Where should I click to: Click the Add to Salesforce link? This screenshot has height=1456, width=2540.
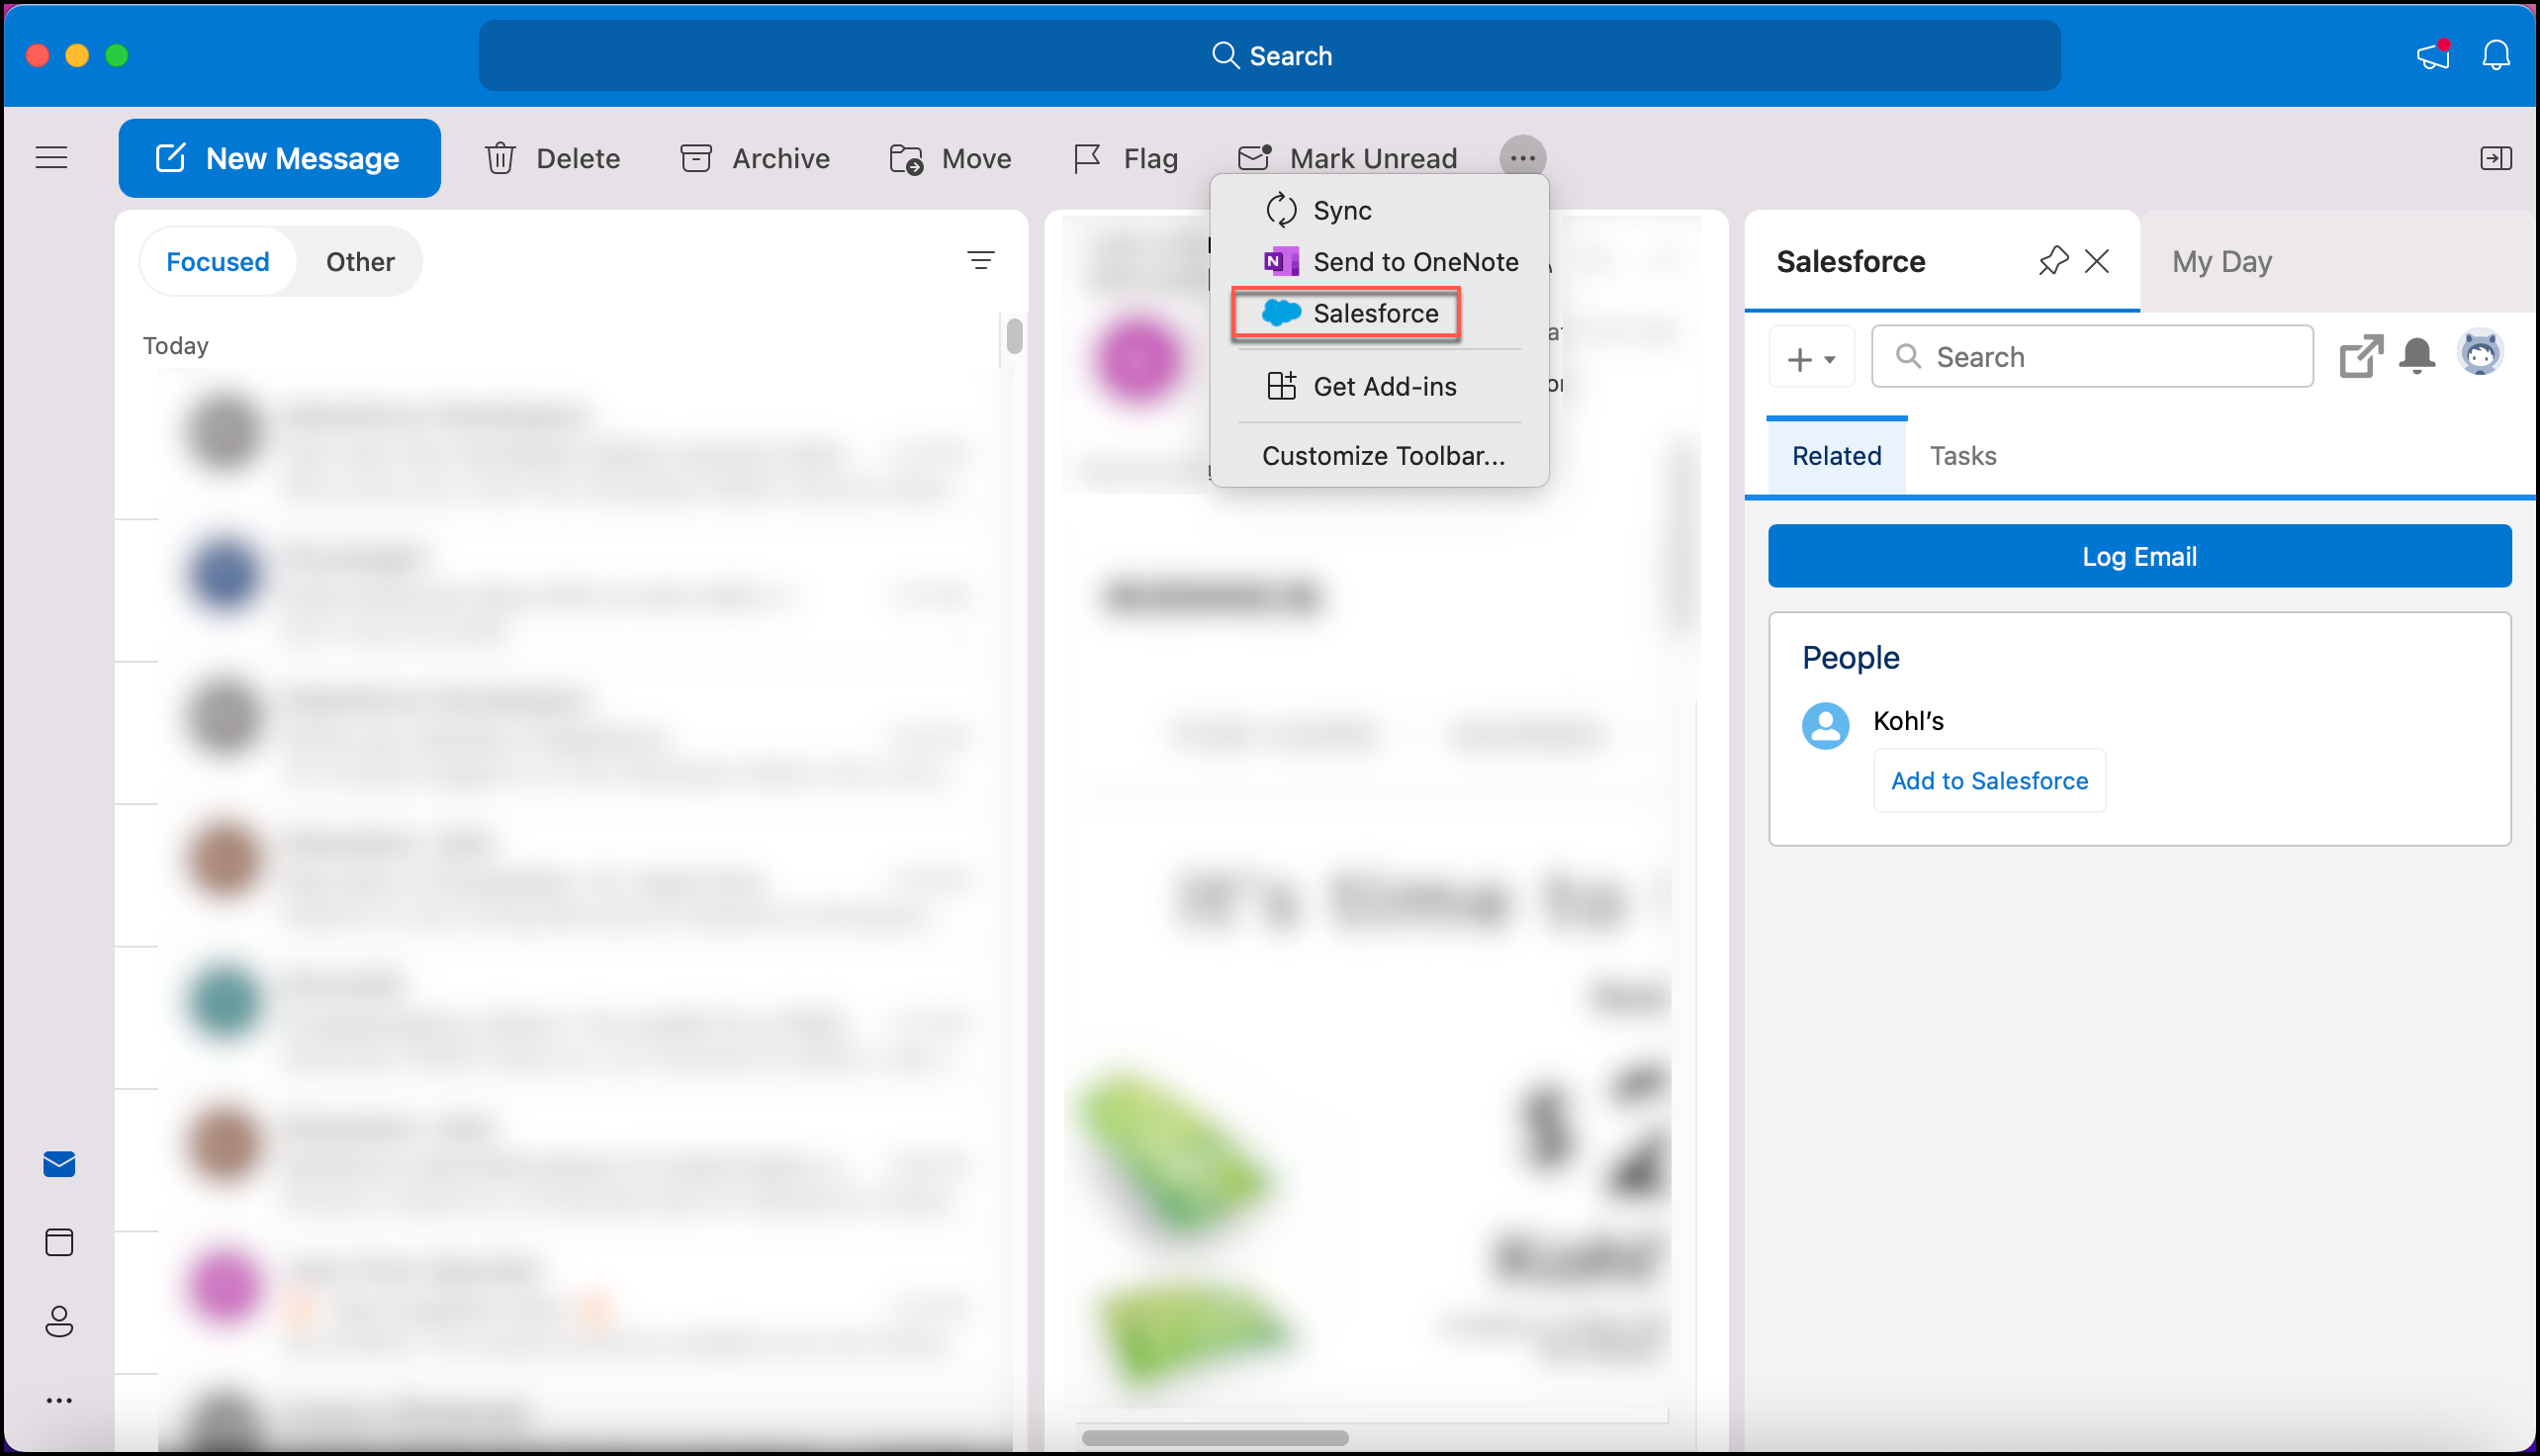point(1988,780)
